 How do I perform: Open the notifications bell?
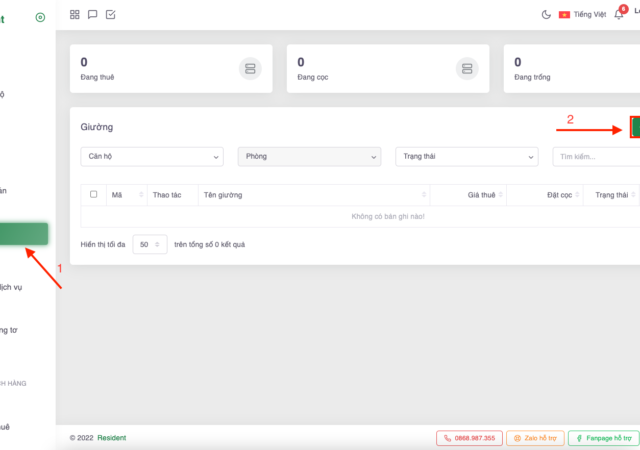click(618, 15)
